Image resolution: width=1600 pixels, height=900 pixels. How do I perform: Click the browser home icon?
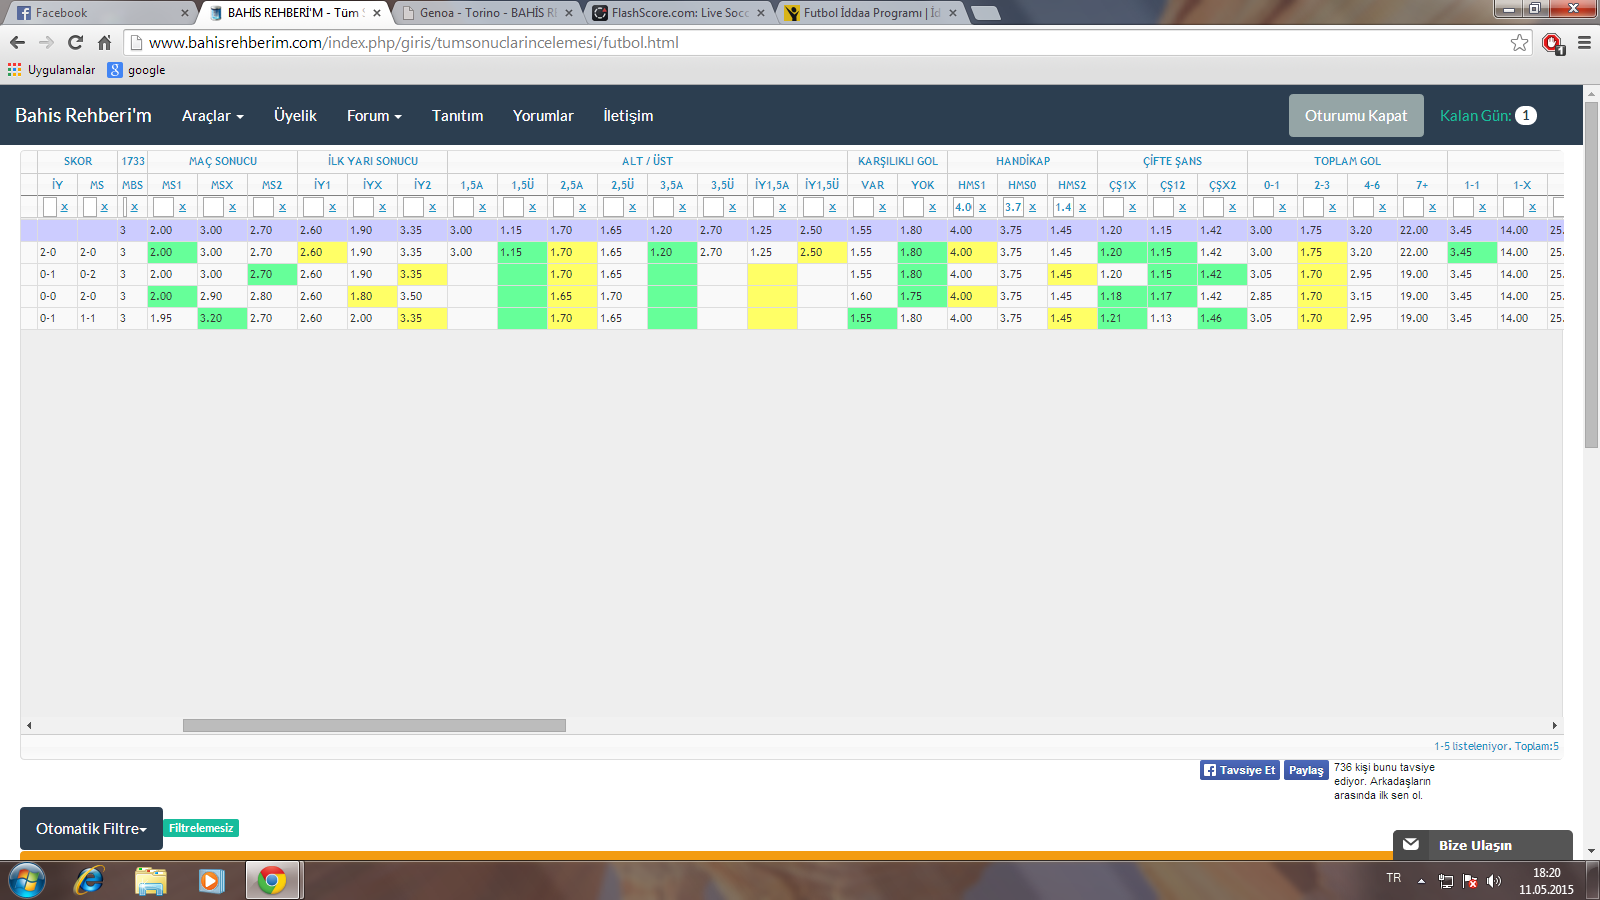point(104,42)
